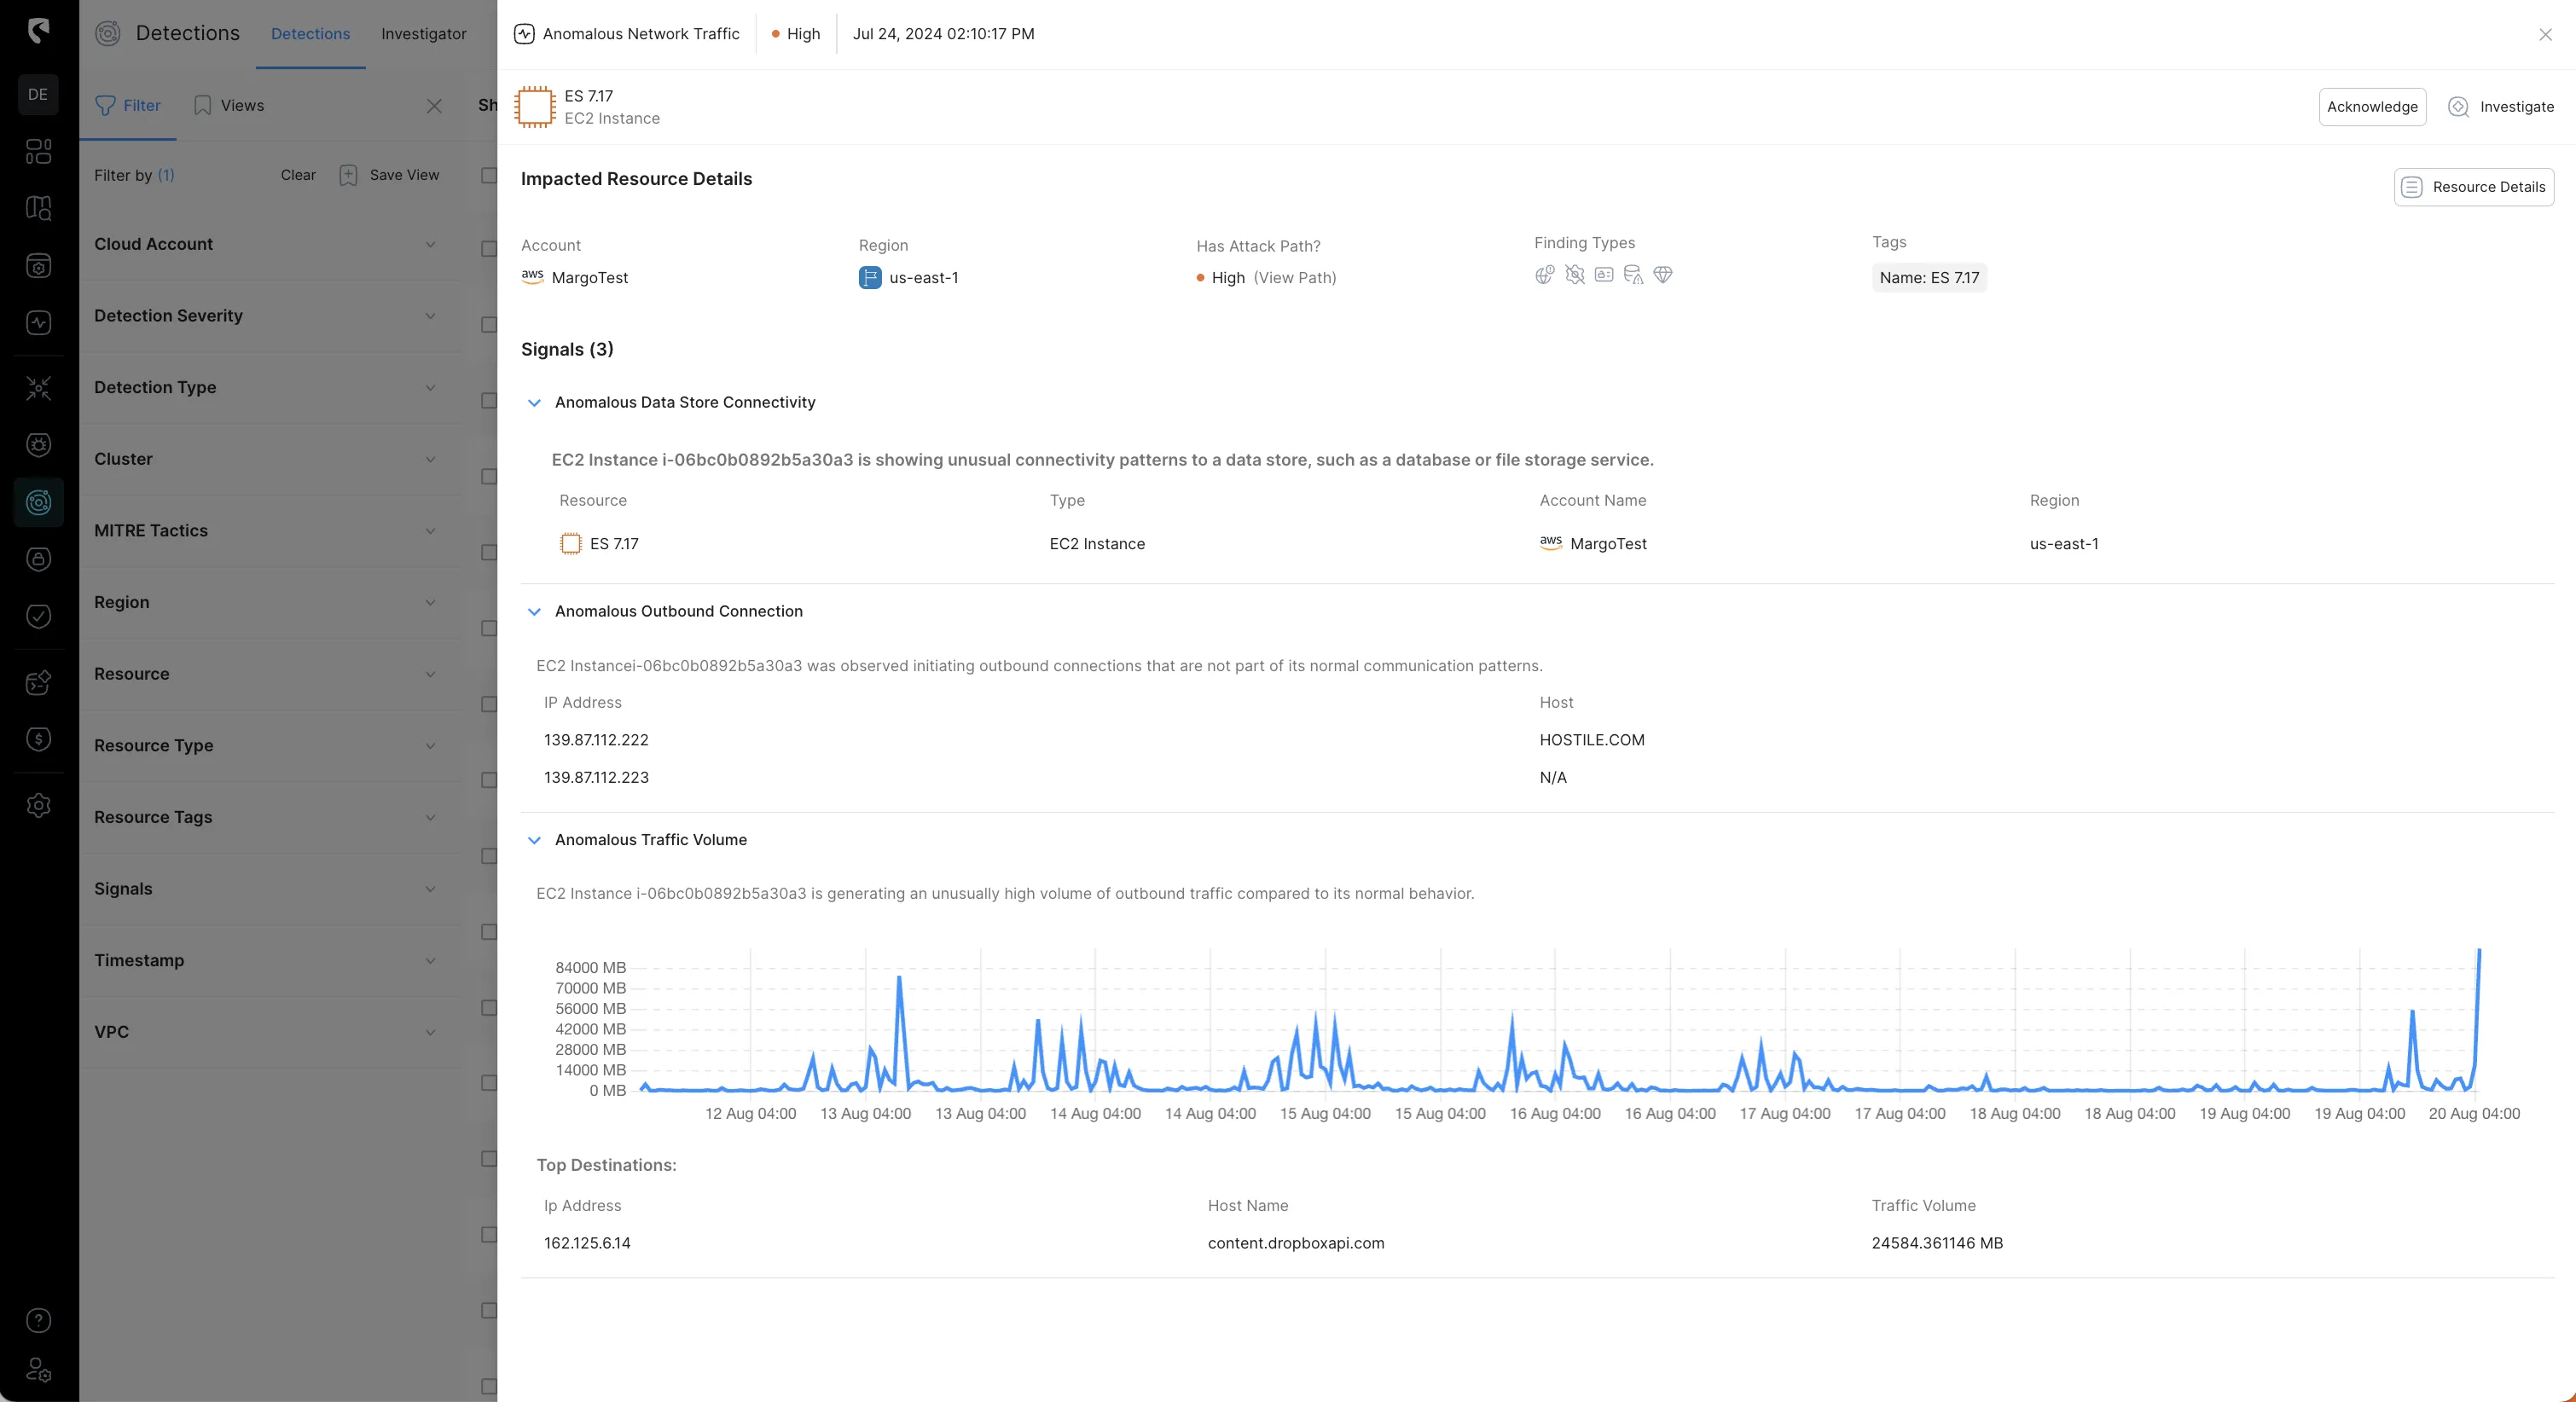Open the bug vulnerabilities icon in the sidebar
Image resolution: width=2576 pixels, height=1402 pixels.
coord(38,445)
